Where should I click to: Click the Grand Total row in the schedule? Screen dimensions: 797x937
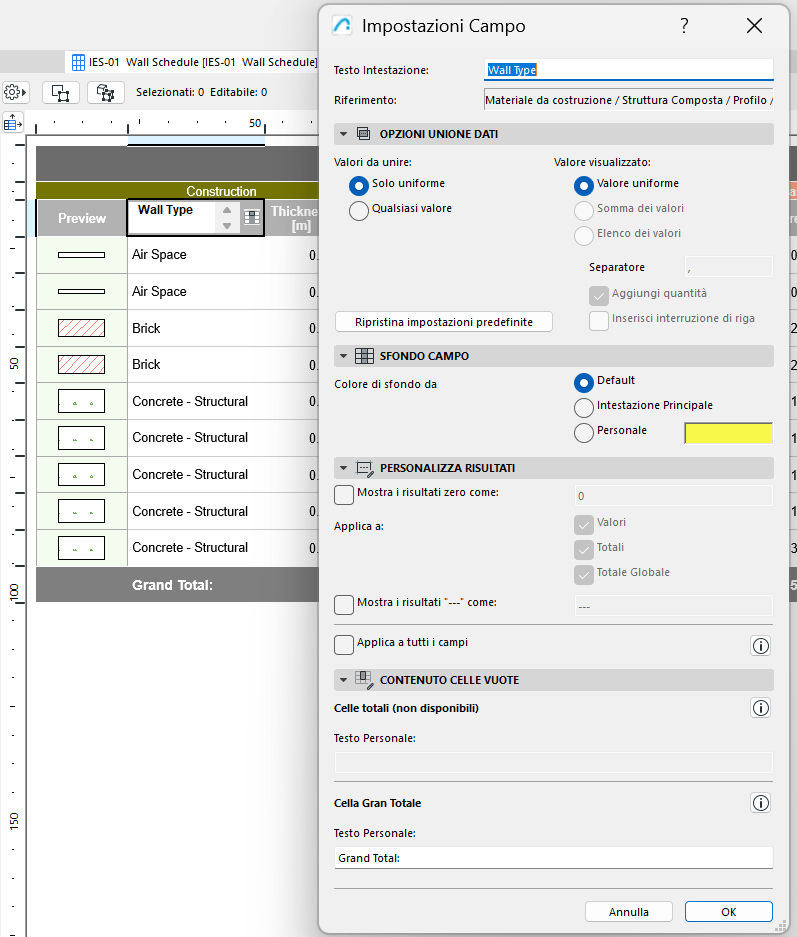pyautogui.click(x=177, y=585)
